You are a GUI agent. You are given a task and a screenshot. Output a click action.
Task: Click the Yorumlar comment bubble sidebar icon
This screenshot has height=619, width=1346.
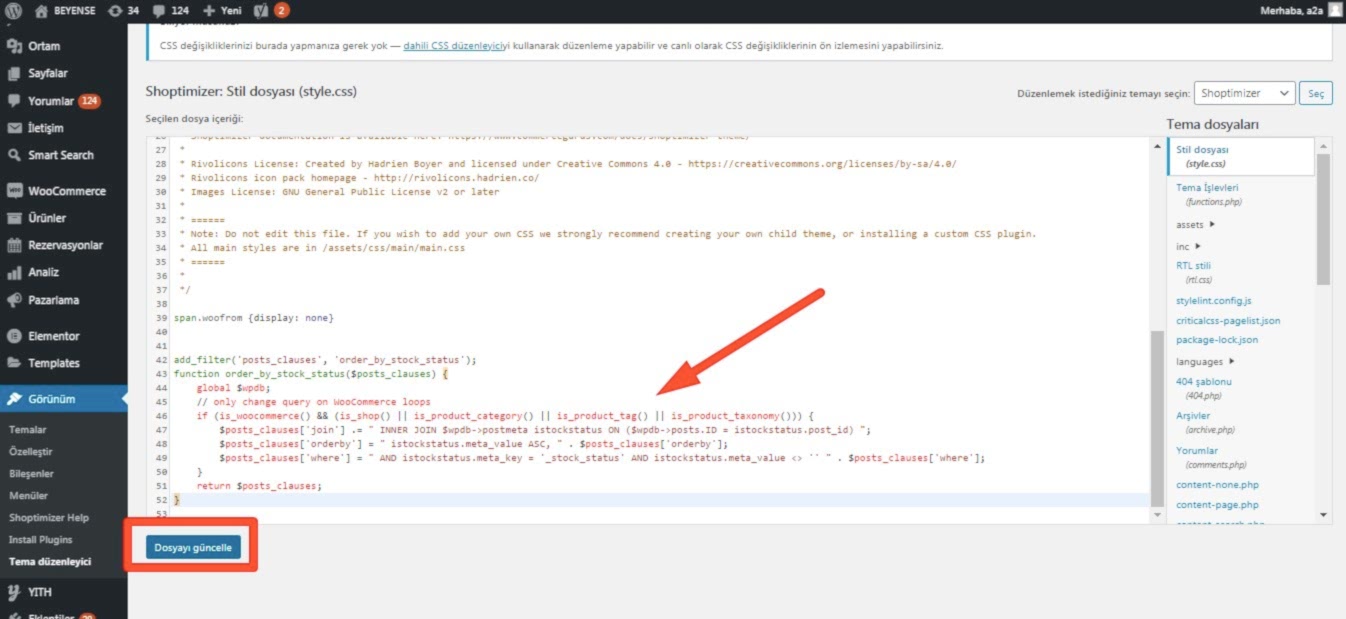tap(15, 101)
